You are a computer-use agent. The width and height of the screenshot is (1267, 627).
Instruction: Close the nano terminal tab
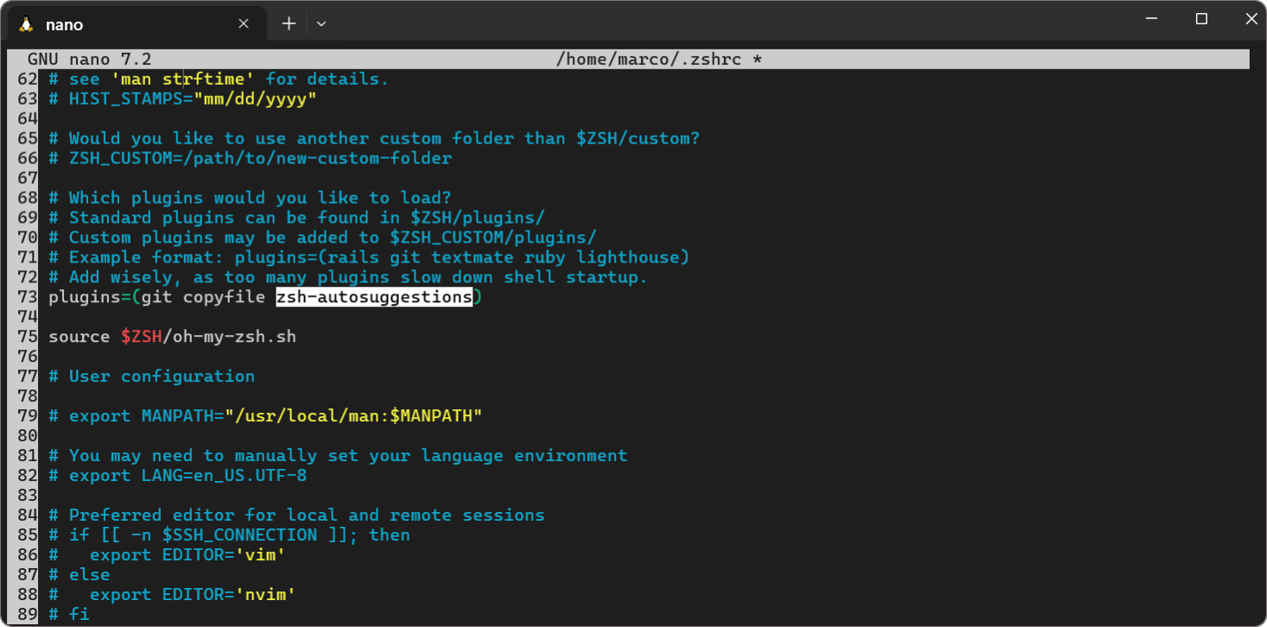243,24
